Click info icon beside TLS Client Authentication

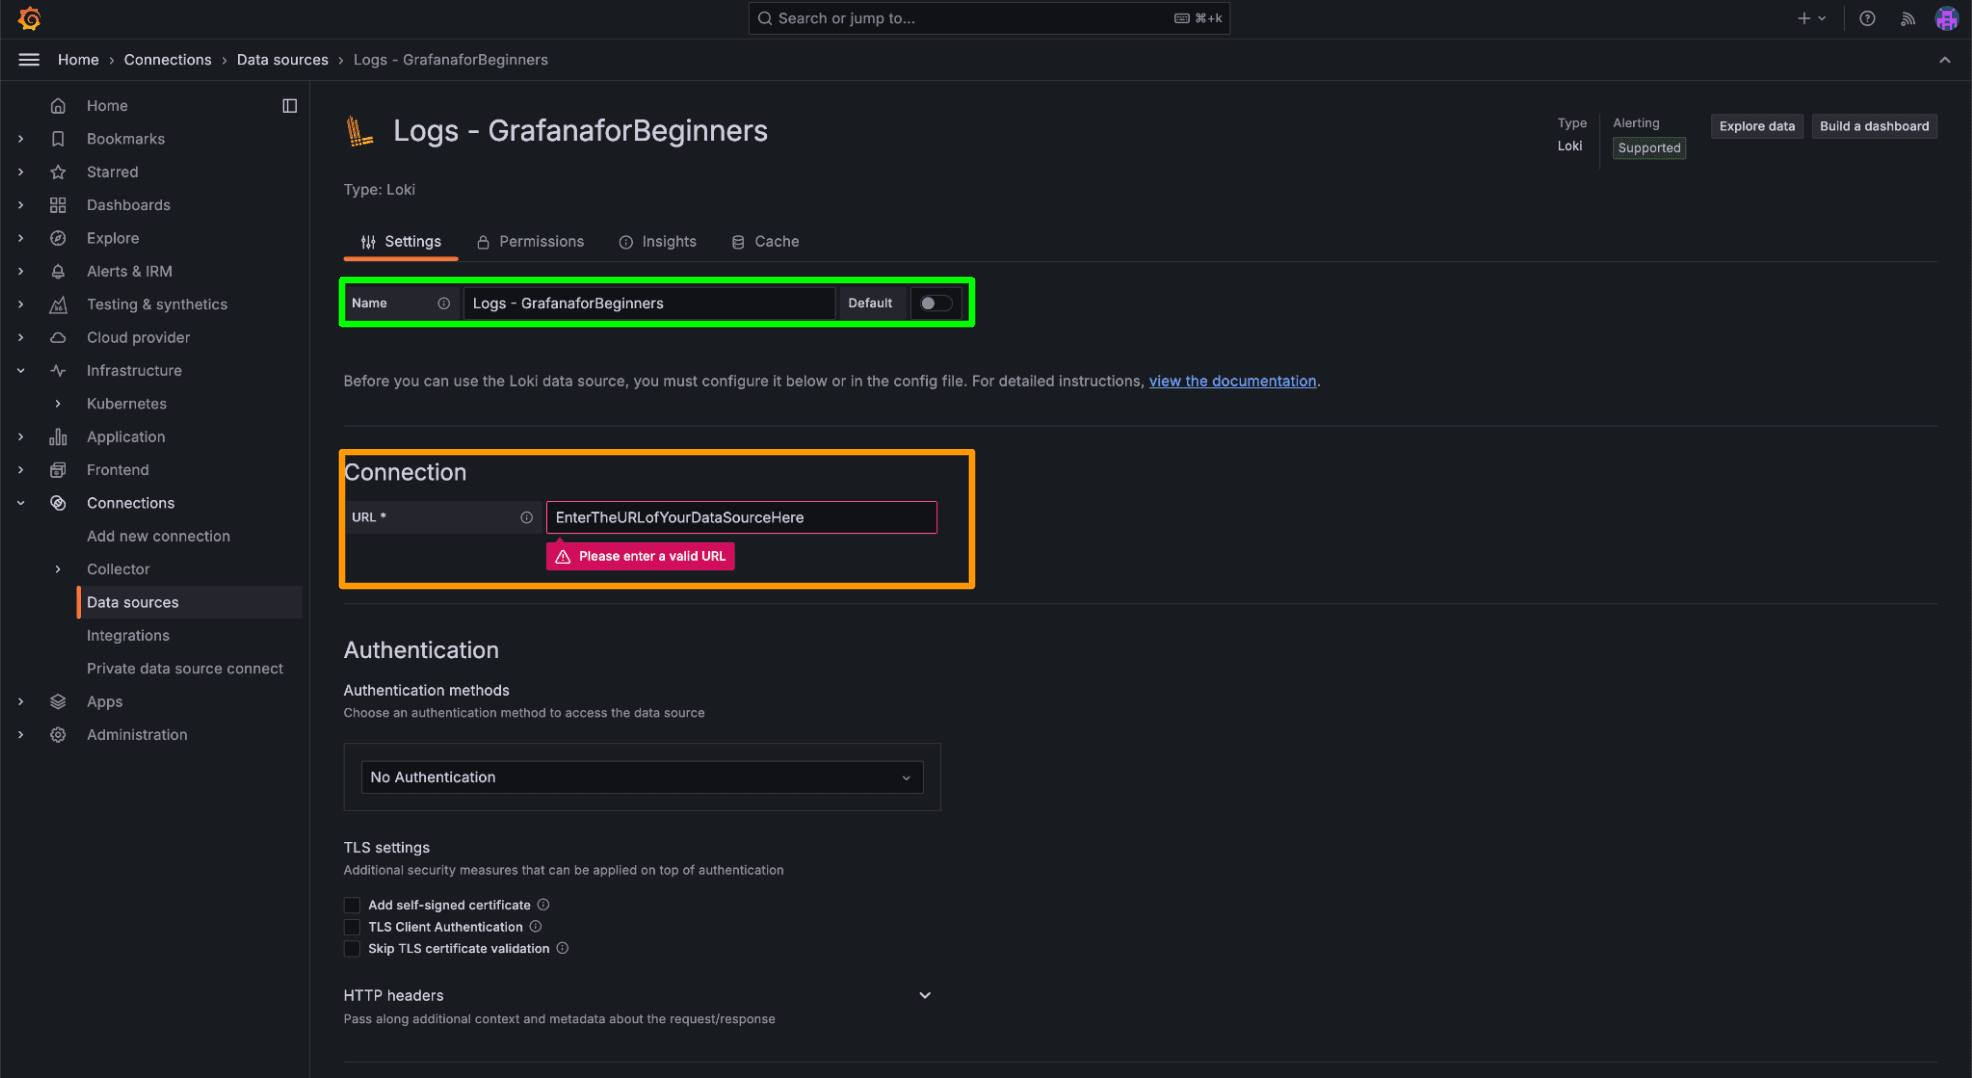pyautogui.click(x=535, y=926)
